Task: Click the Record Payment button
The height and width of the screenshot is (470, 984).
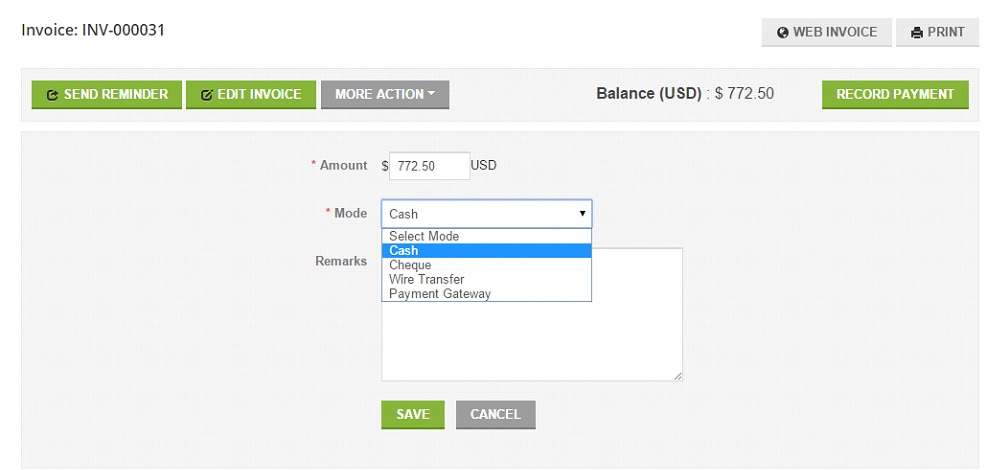Action: [x=895, y=94]
